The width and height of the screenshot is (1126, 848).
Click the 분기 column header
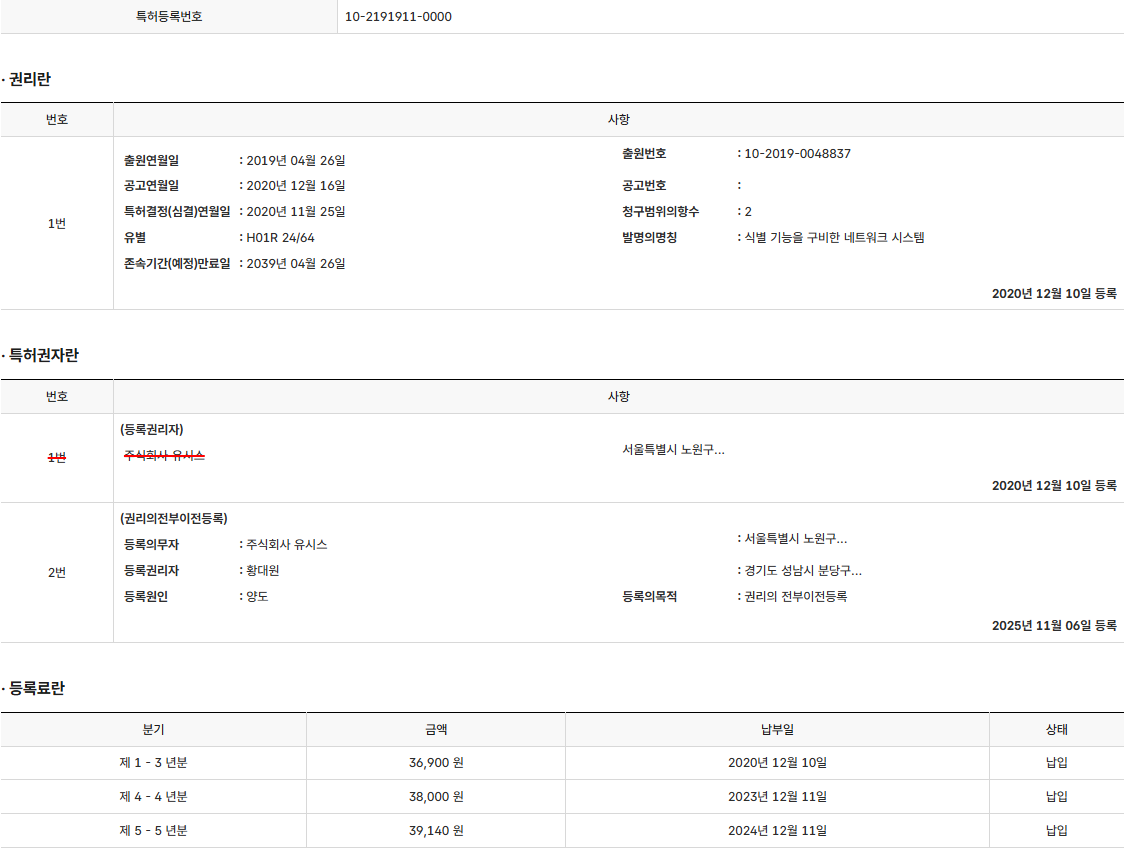point(153,730)
